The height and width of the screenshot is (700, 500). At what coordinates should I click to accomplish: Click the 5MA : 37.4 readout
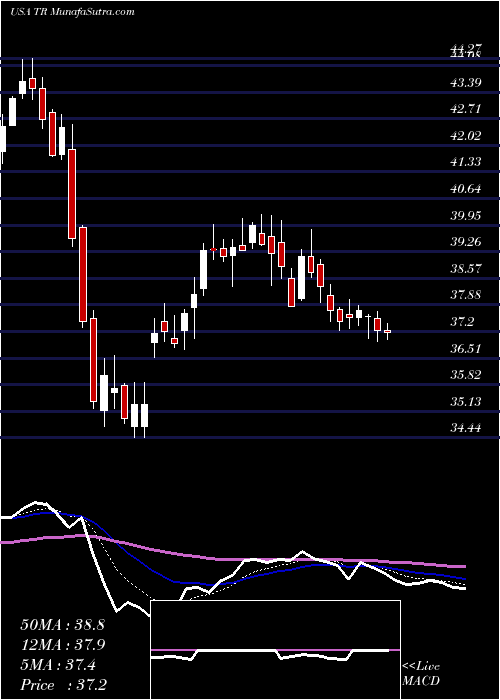(58, 665)
